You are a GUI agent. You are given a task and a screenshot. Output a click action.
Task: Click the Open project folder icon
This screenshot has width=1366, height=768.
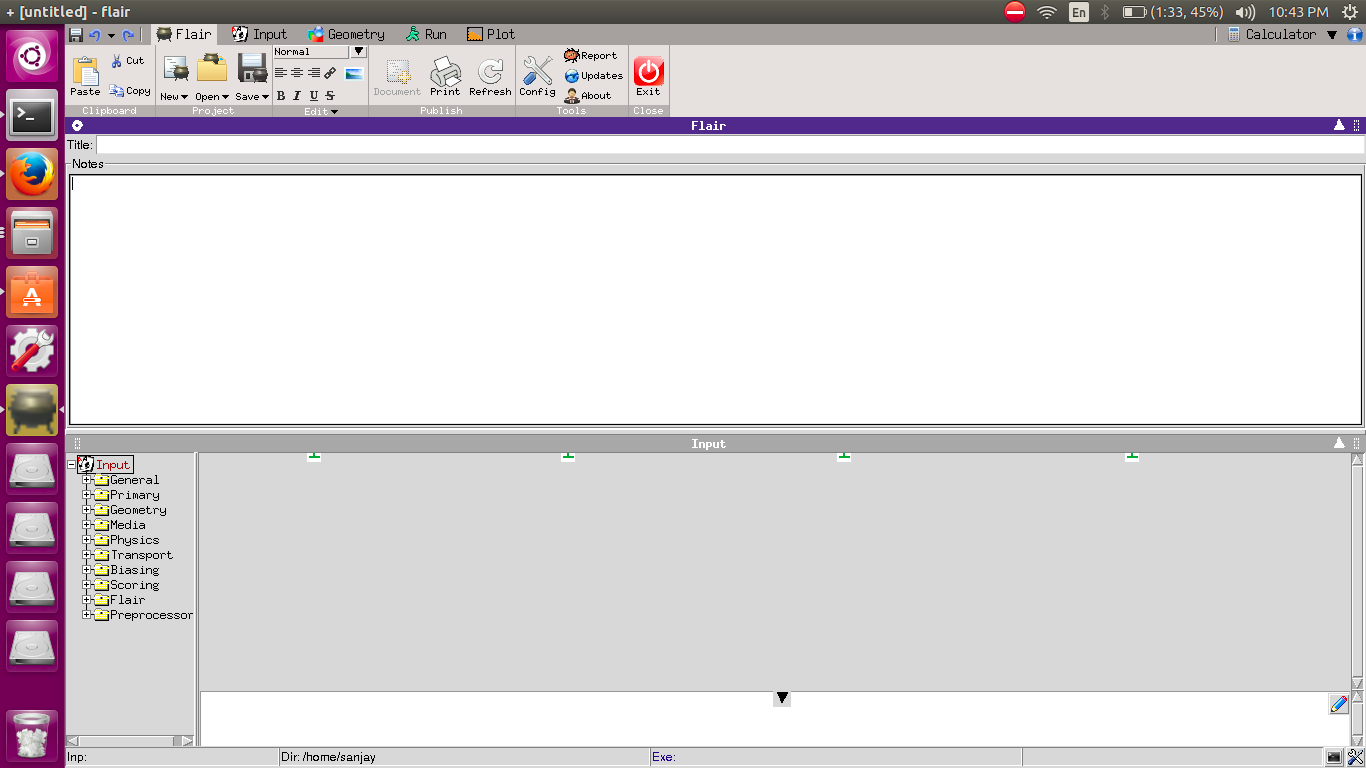click(x=212, y=68)
